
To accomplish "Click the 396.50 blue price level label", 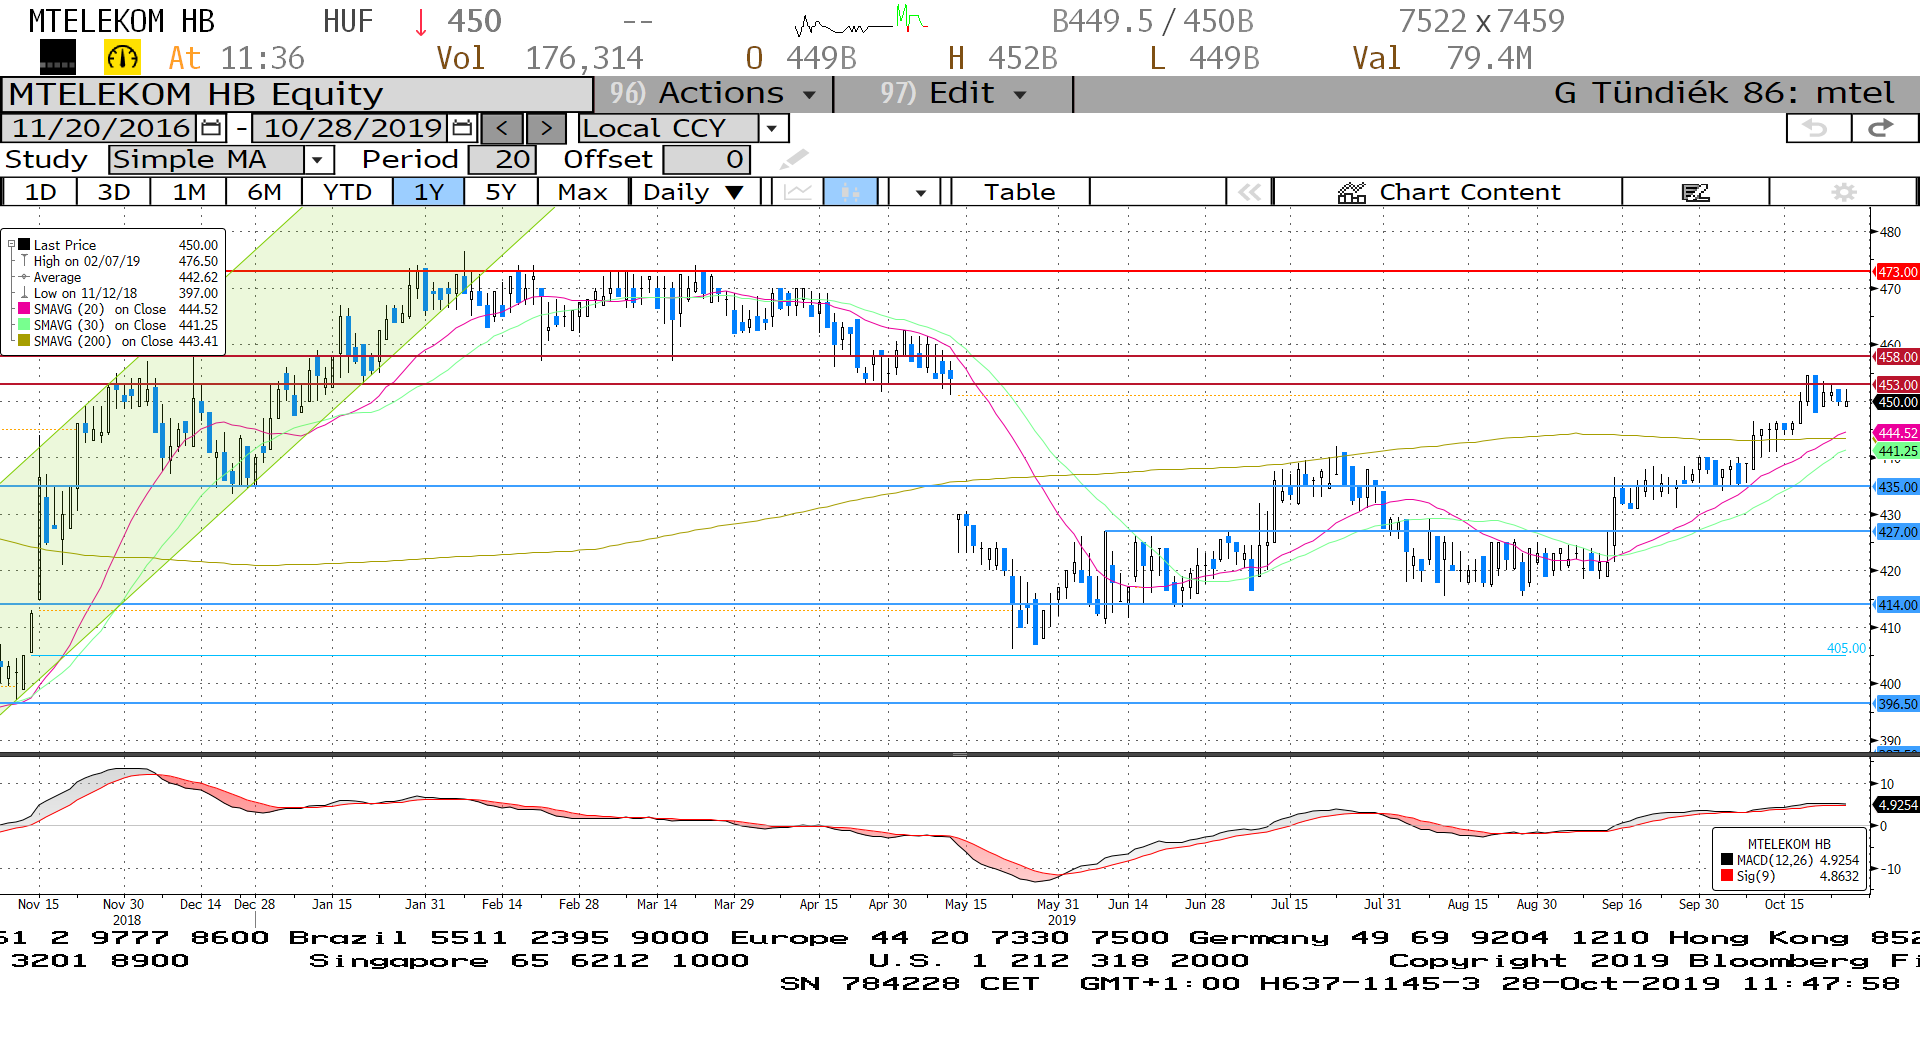I will (1897, 704).
